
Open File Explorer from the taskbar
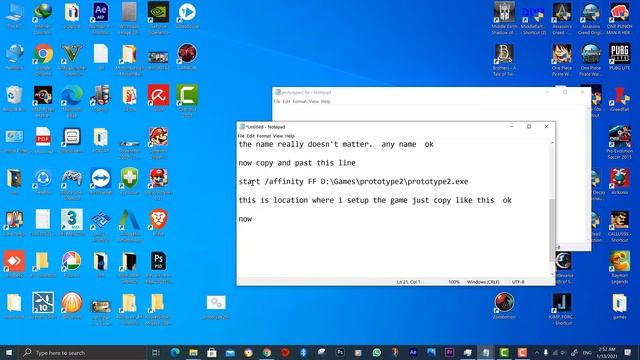193,352
